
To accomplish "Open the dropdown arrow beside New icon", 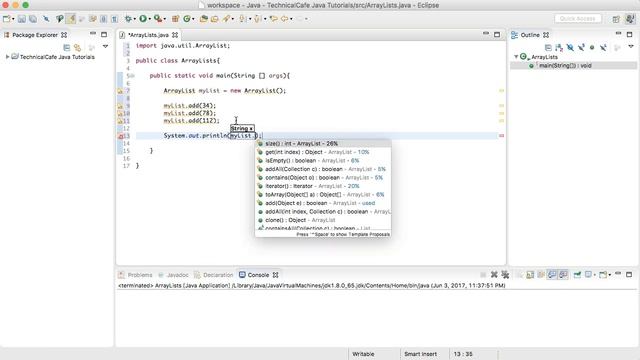I will tap(13, 19).
